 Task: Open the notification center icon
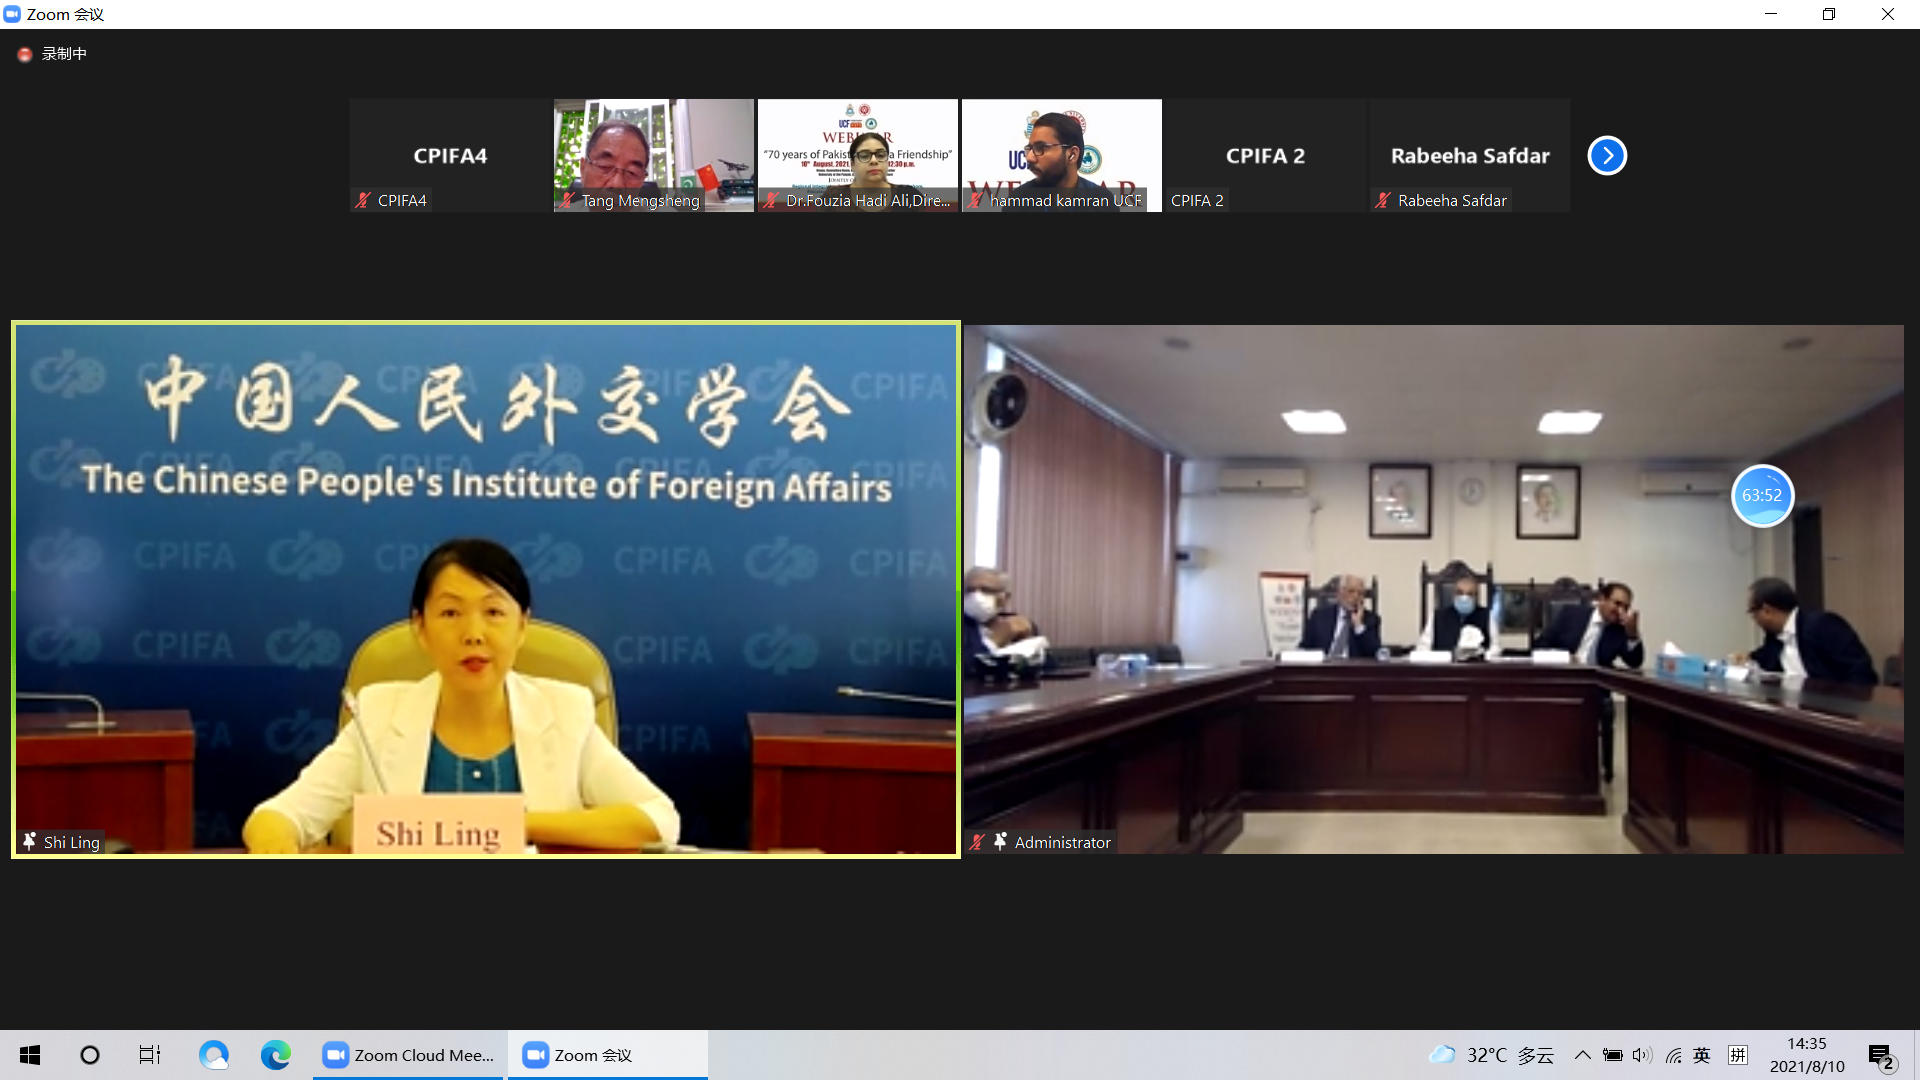pyautogui.click(x=1881, y=1055)
